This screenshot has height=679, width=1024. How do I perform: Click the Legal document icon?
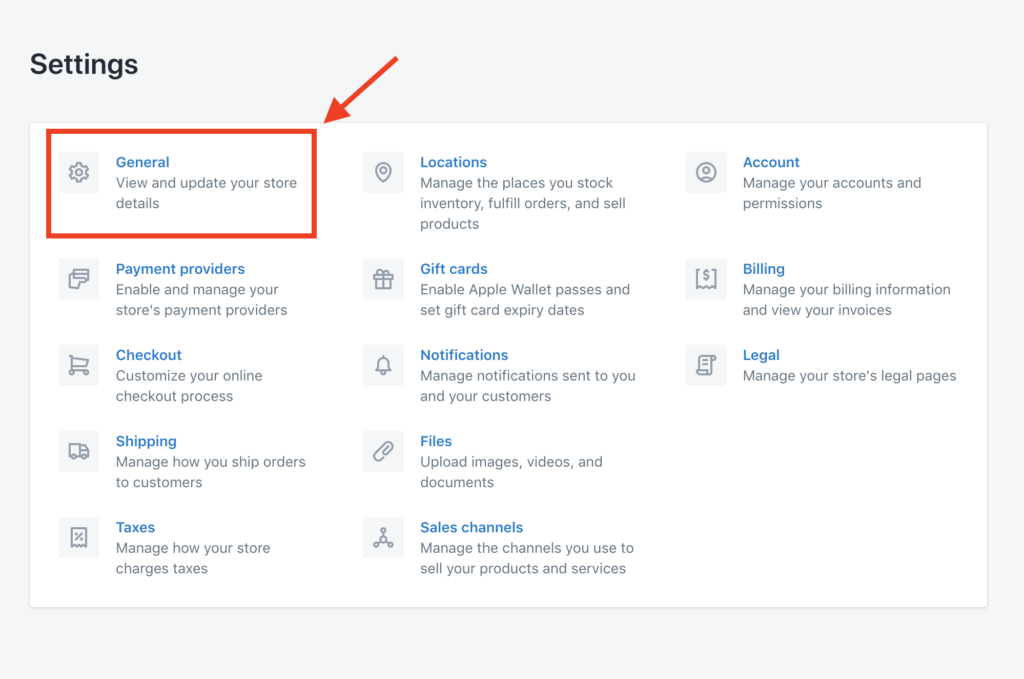[x=706, y=365]
